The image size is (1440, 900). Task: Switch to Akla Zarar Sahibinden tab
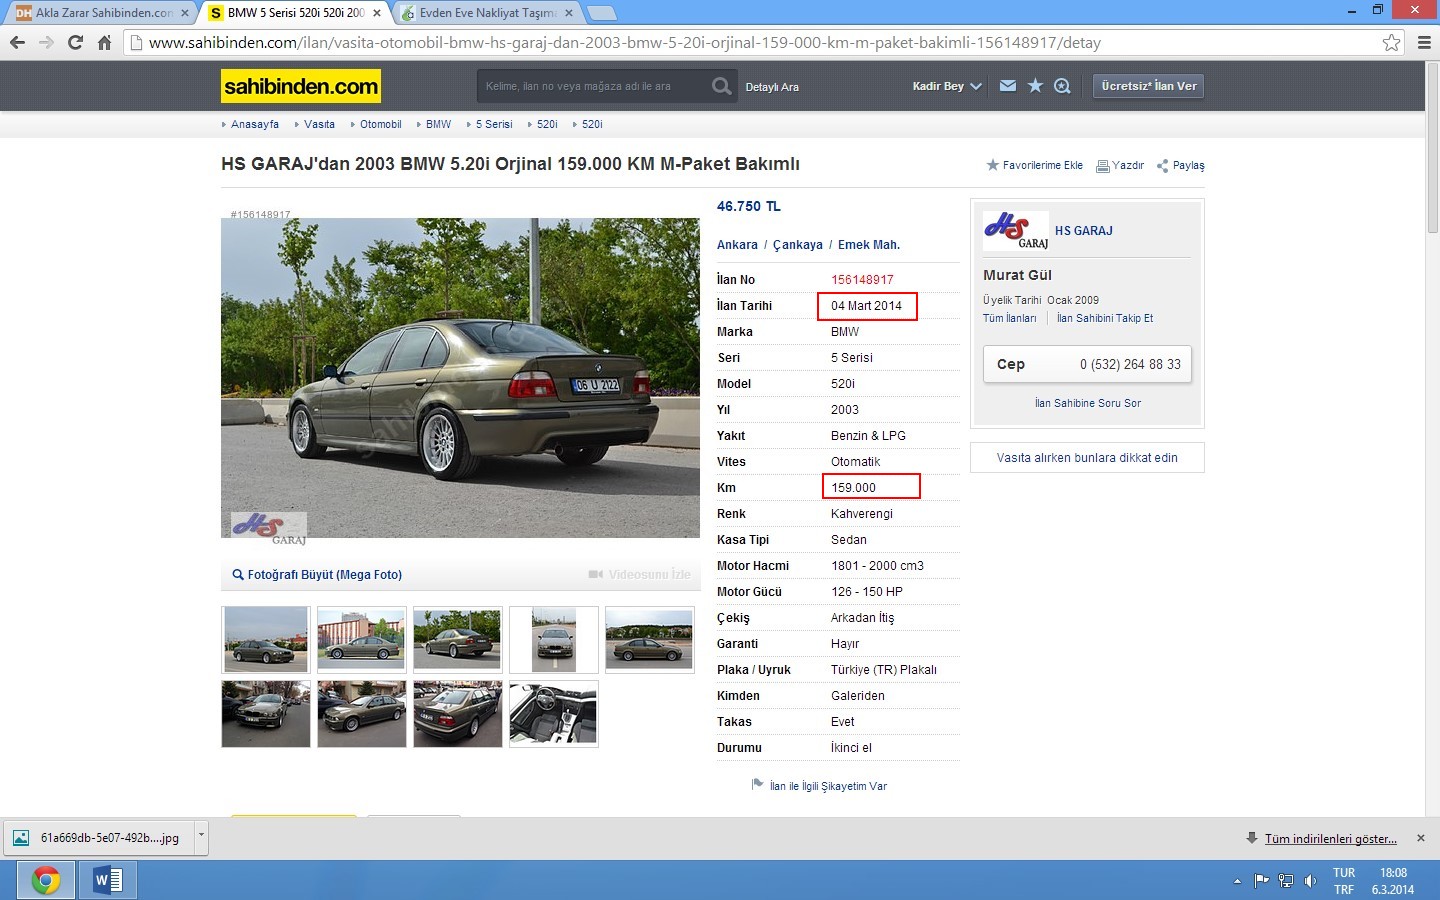point(103,13)
